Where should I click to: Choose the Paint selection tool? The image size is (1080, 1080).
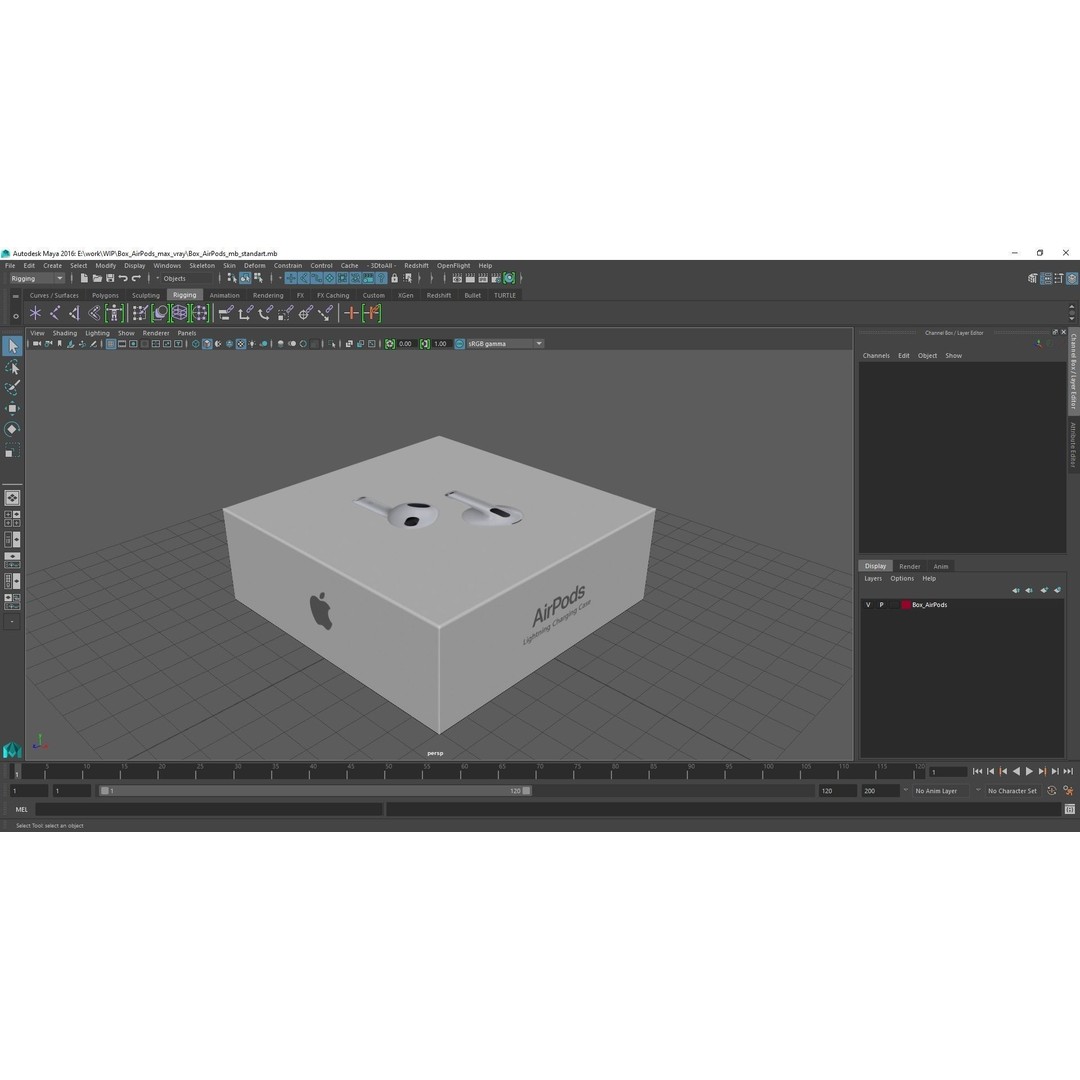tap(12, 388)
